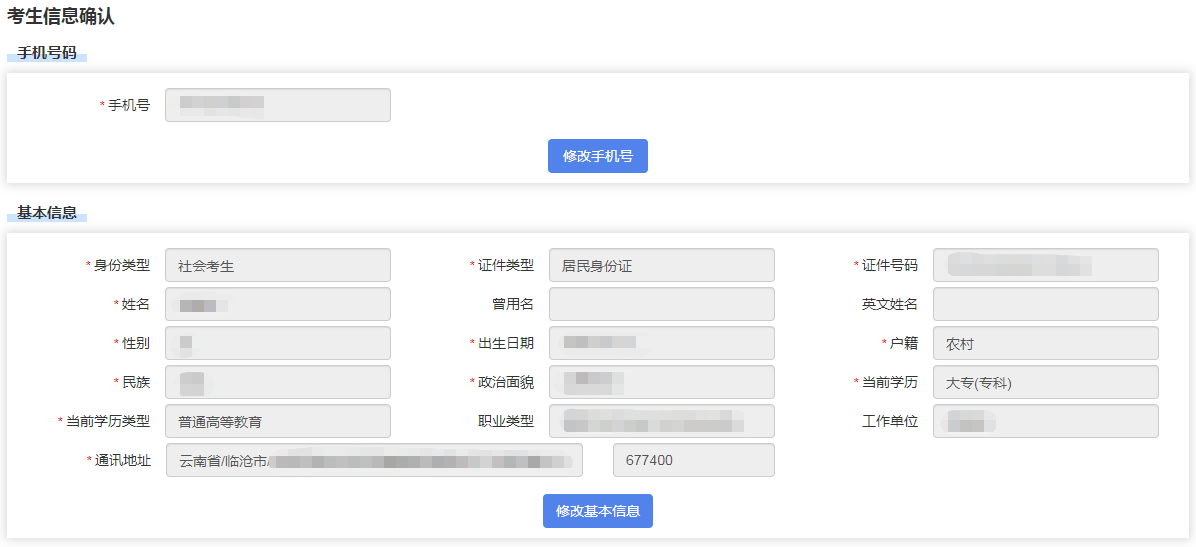Select the 民族 field
This screenshot has height=547, width=1196.
coord(277,383)
